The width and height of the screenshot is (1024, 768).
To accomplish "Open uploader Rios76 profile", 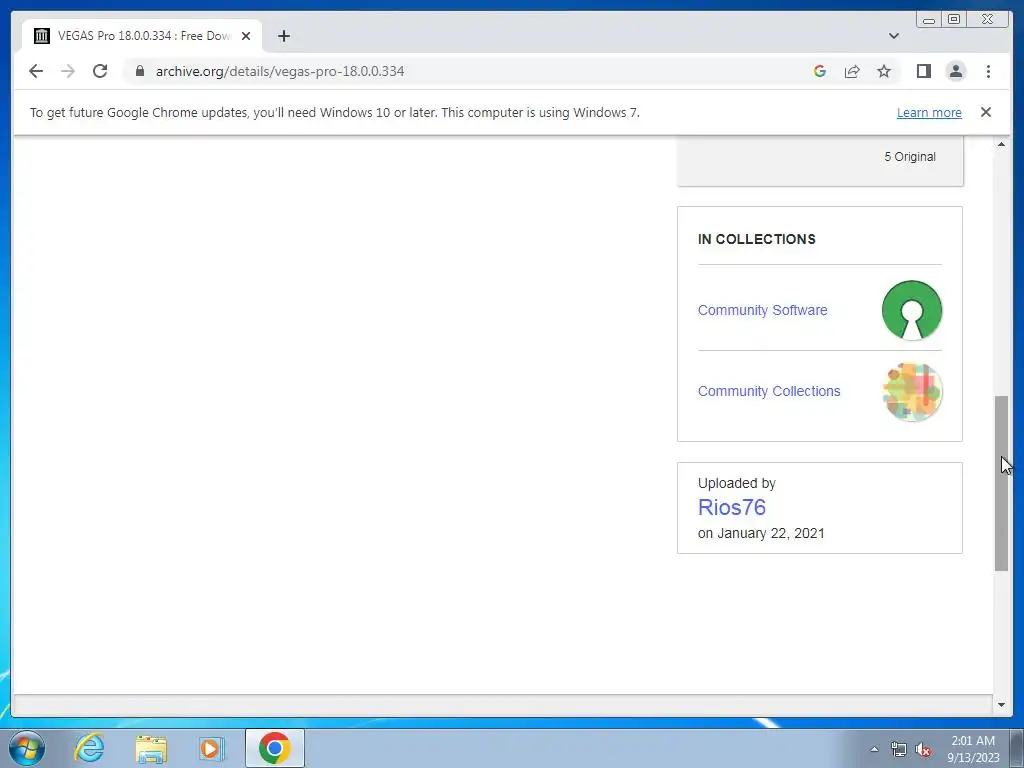I will coord(731,507).
